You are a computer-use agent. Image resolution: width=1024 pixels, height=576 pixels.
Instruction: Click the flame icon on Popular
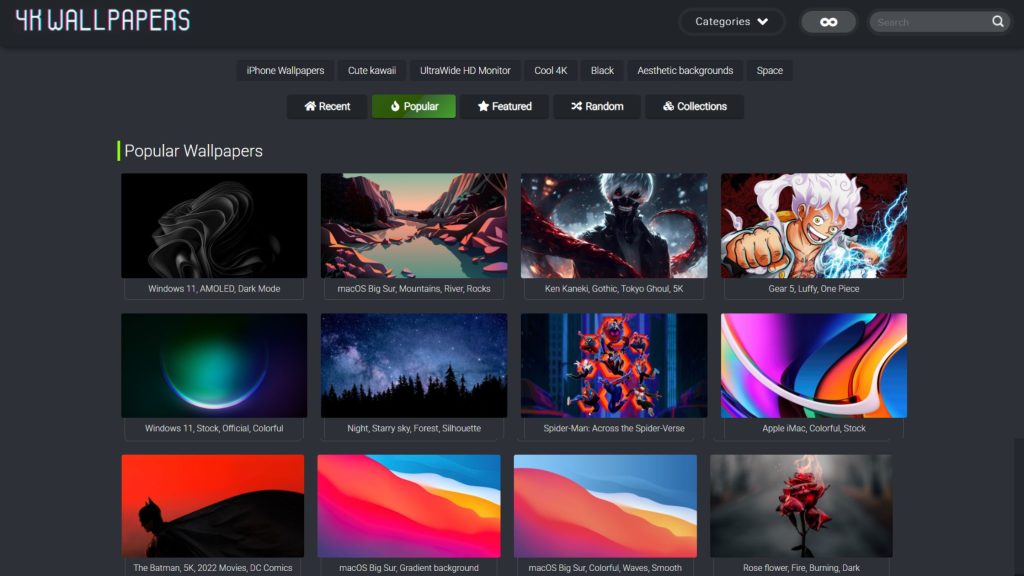click(395, 106)
